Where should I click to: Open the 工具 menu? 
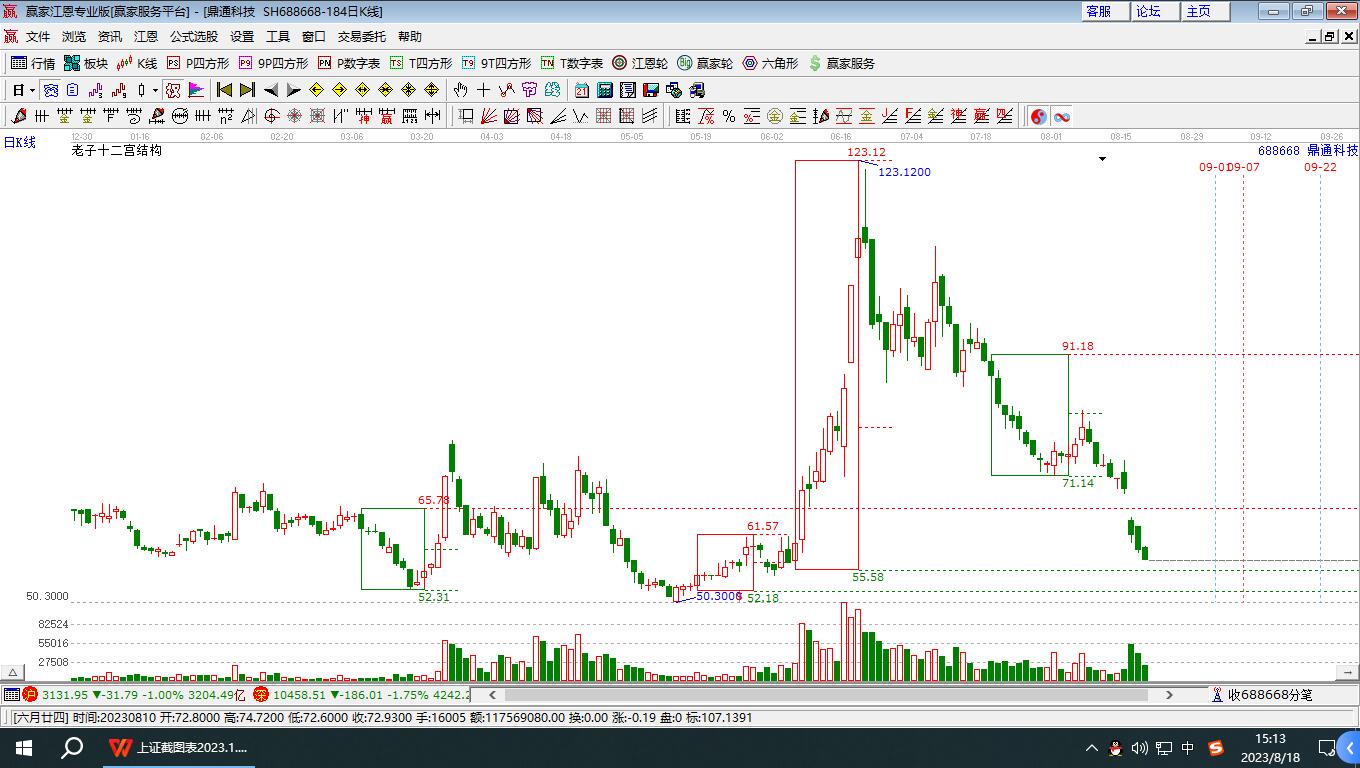click(278, 36)
